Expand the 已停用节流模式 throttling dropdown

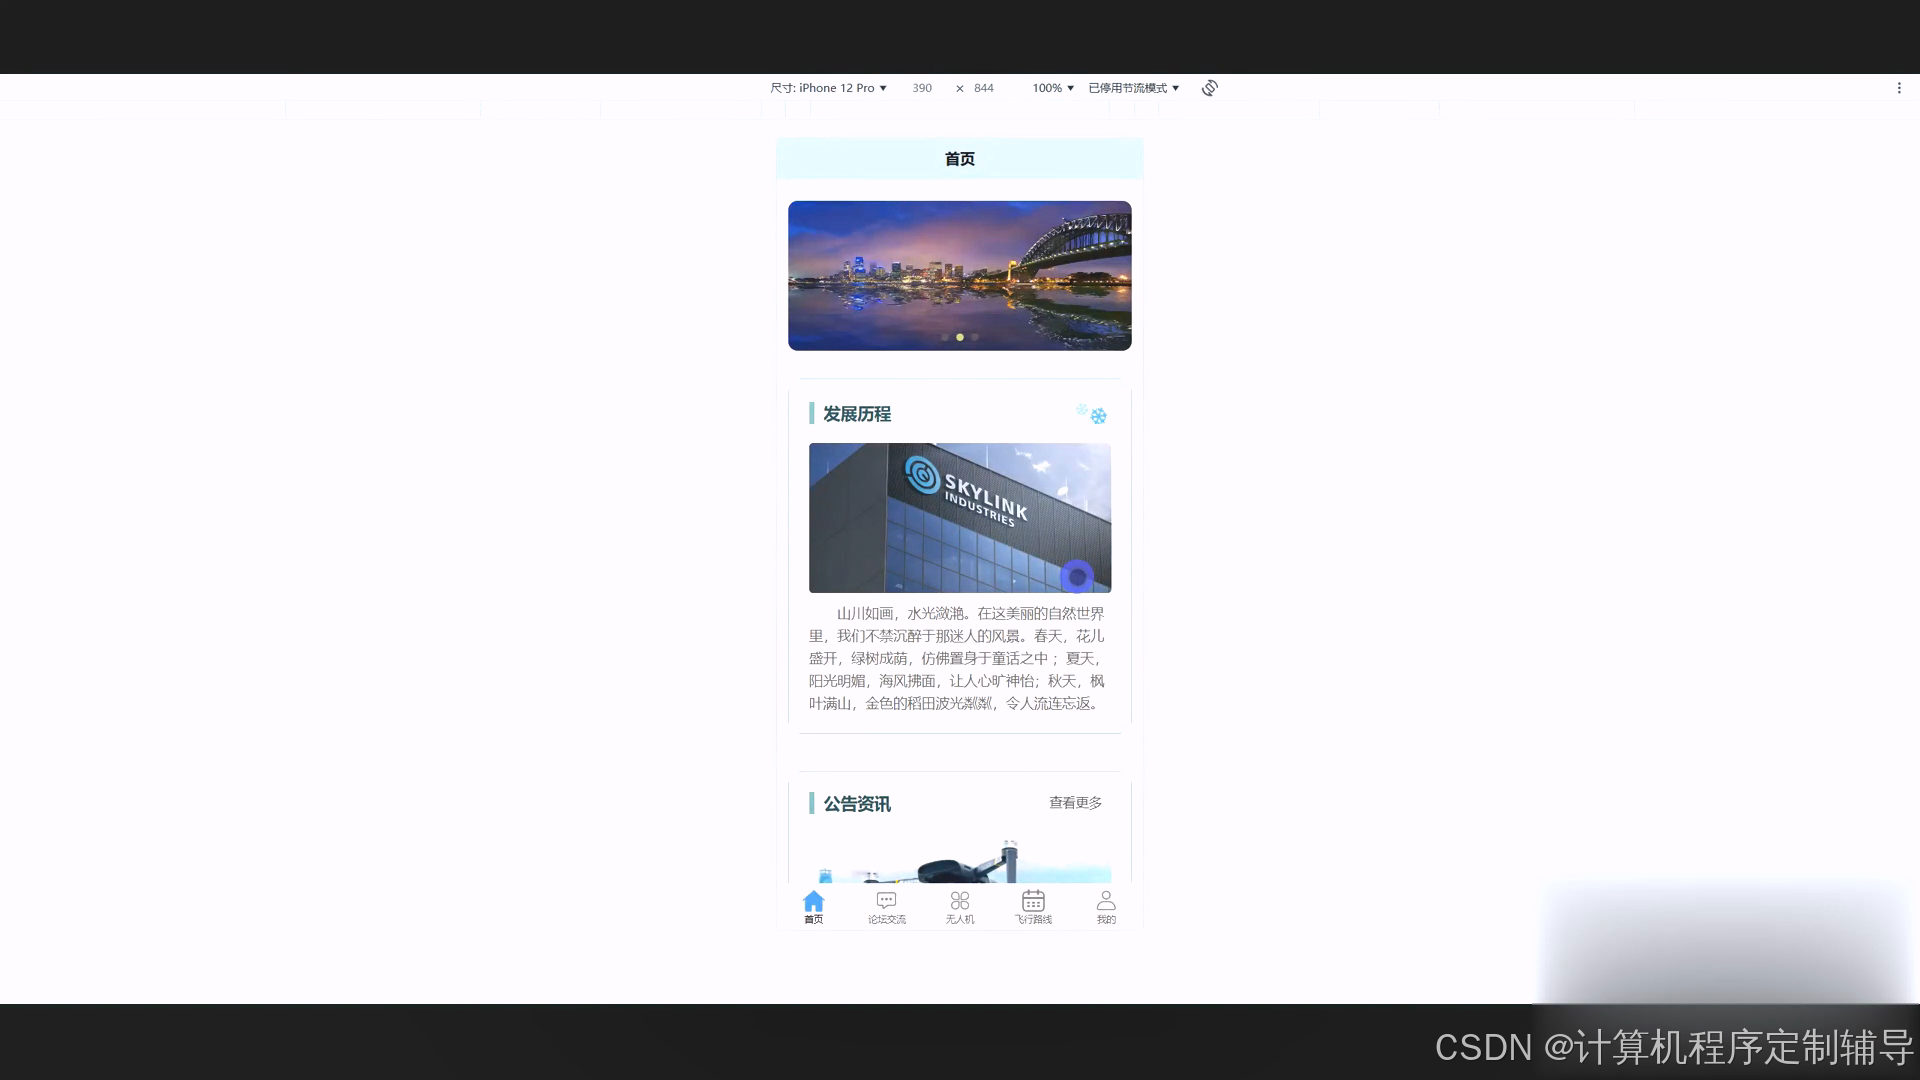[x=1133, y=88]
